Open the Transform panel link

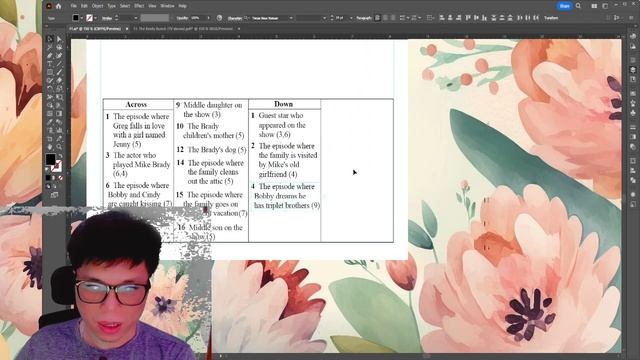[x=551, y=18]
